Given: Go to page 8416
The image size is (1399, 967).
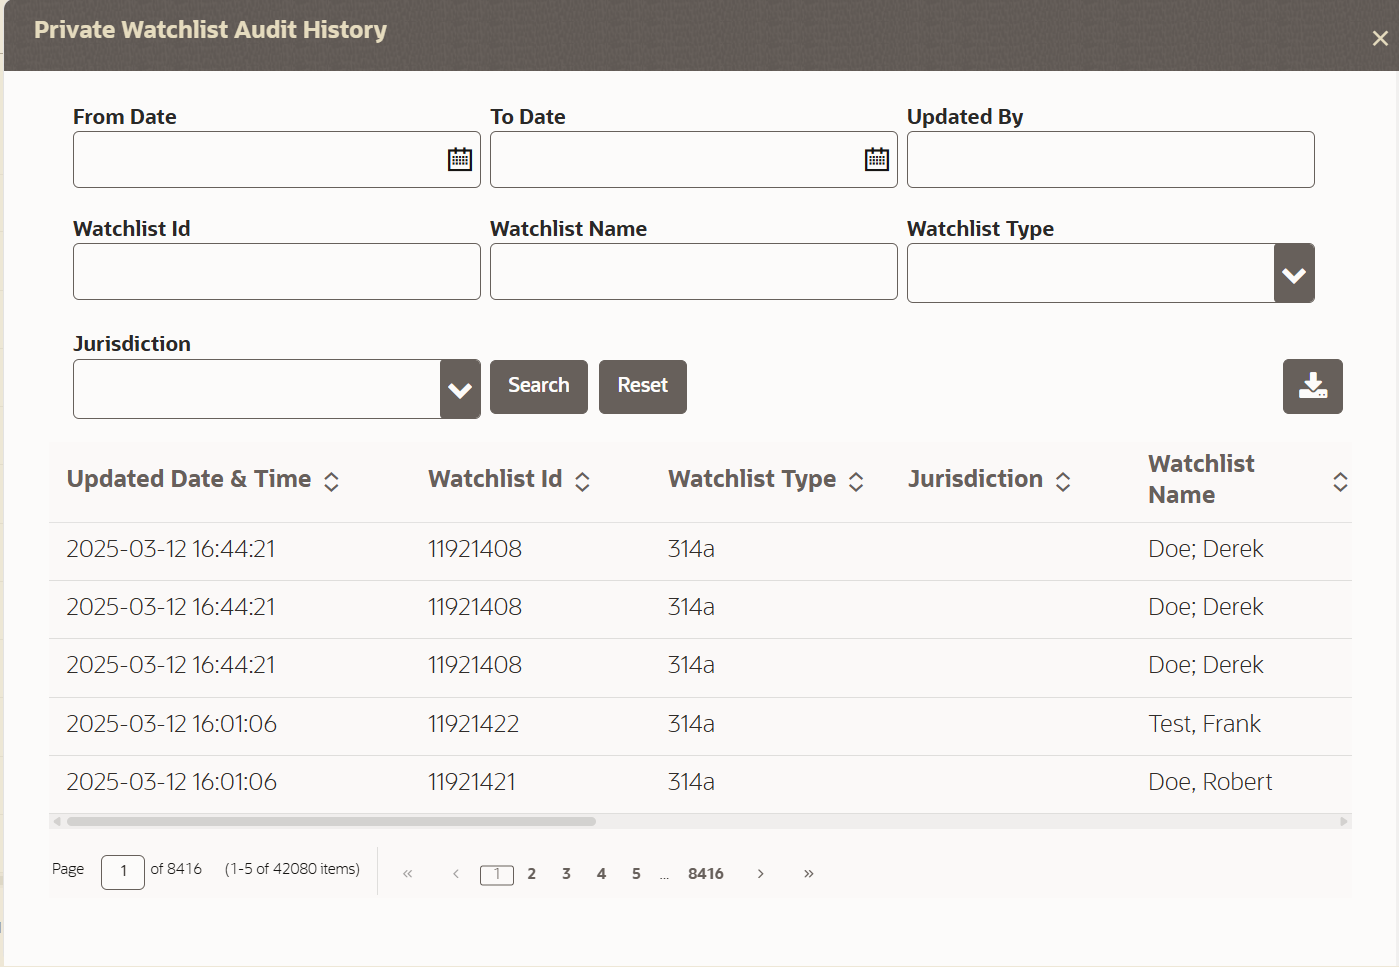Looking at the screenshot, I should (706, 873).
